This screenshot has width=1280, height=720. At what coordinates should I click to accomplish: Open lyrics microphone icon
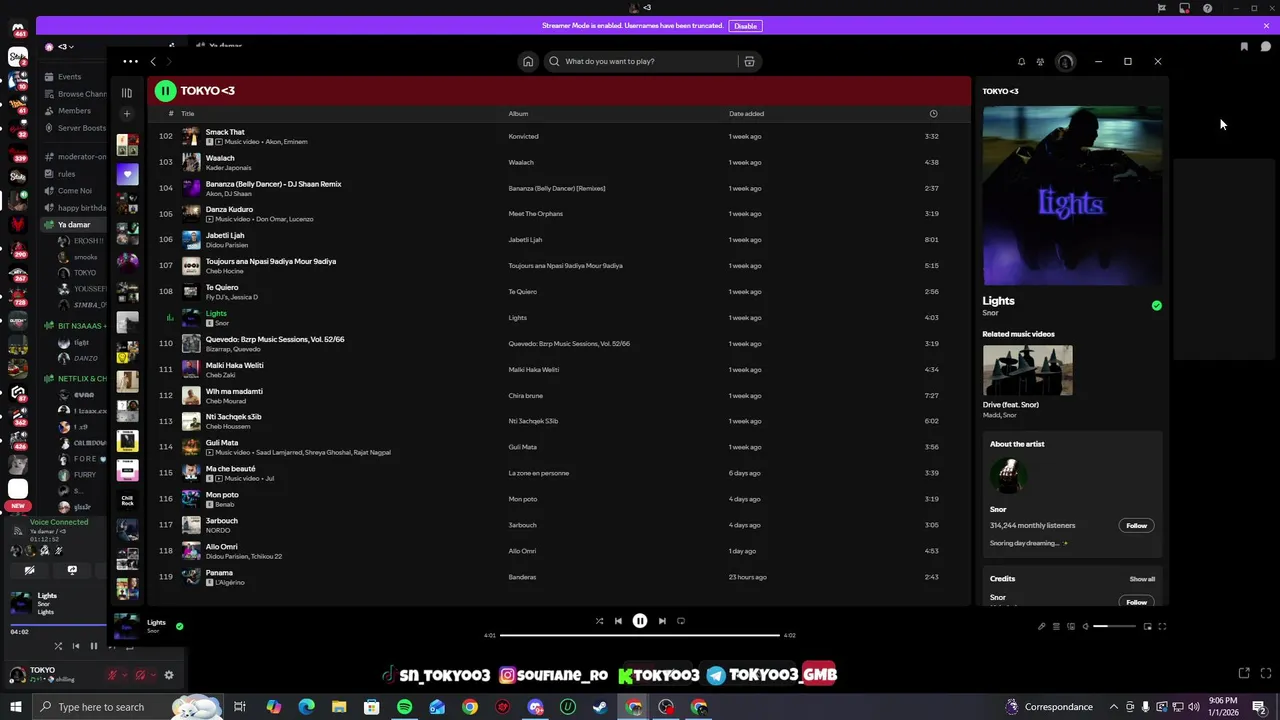[x=1041, y=627]
